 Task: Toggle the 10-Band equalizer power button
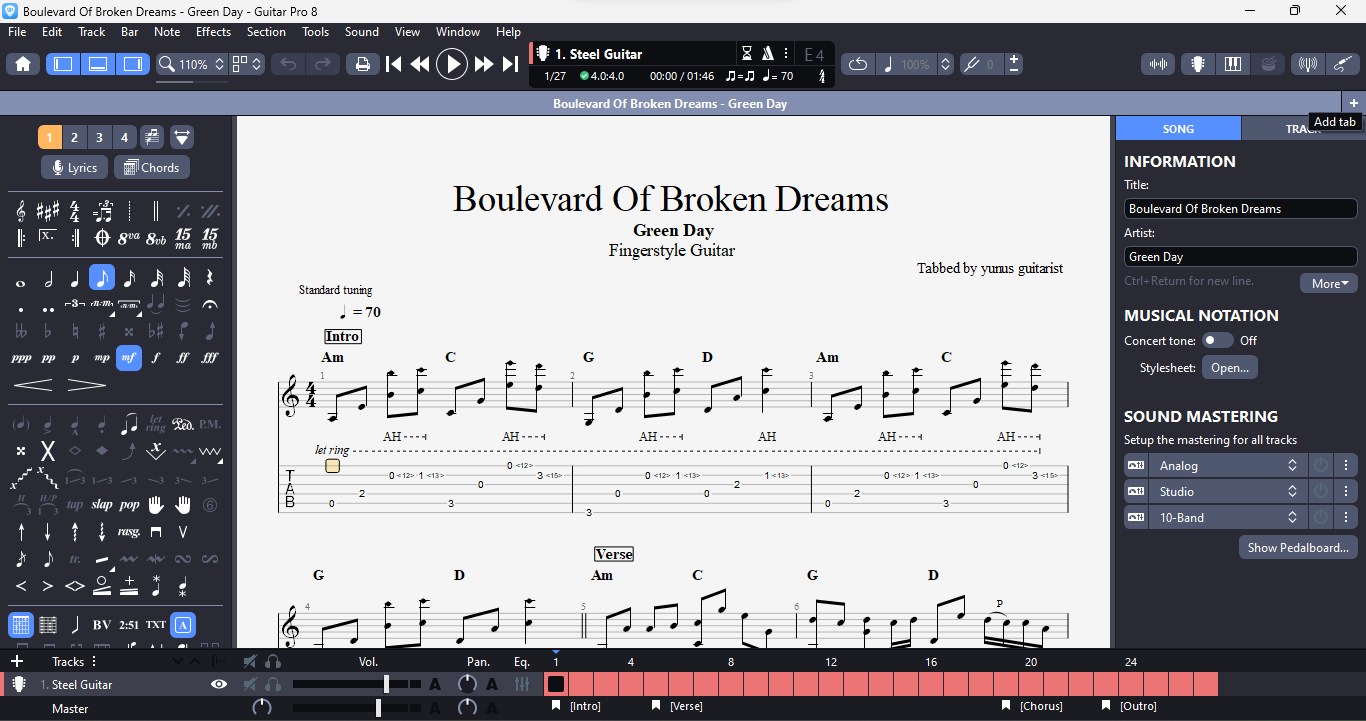tap(1321, 517)
